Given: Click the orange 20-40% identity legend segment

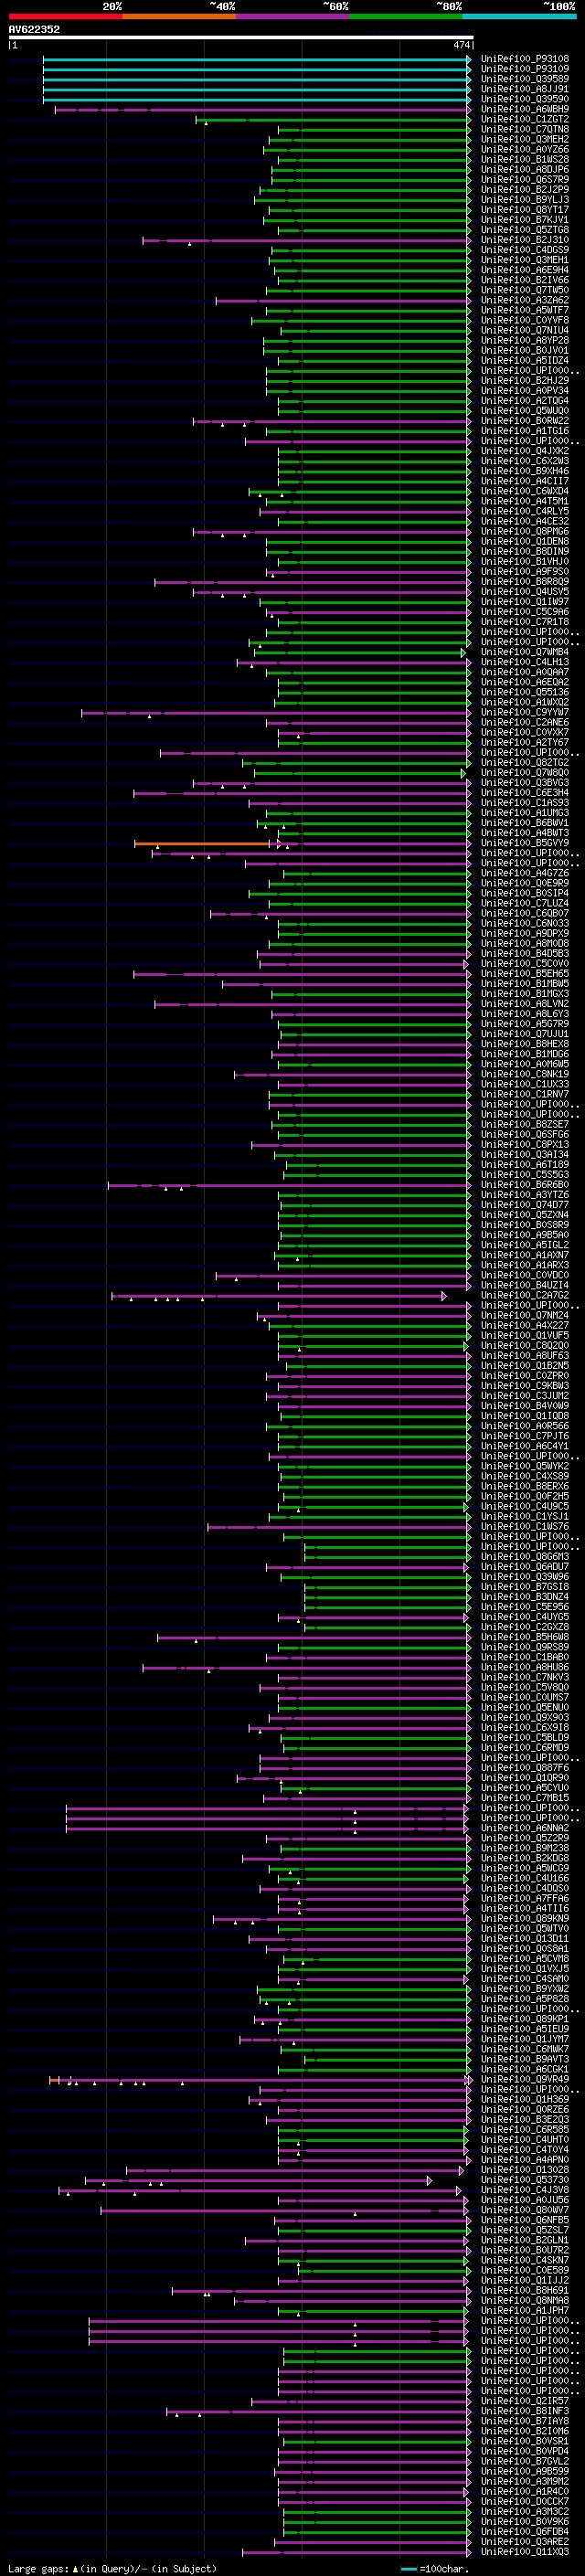Looking at the screenshot, I should (x=179, y=16).
